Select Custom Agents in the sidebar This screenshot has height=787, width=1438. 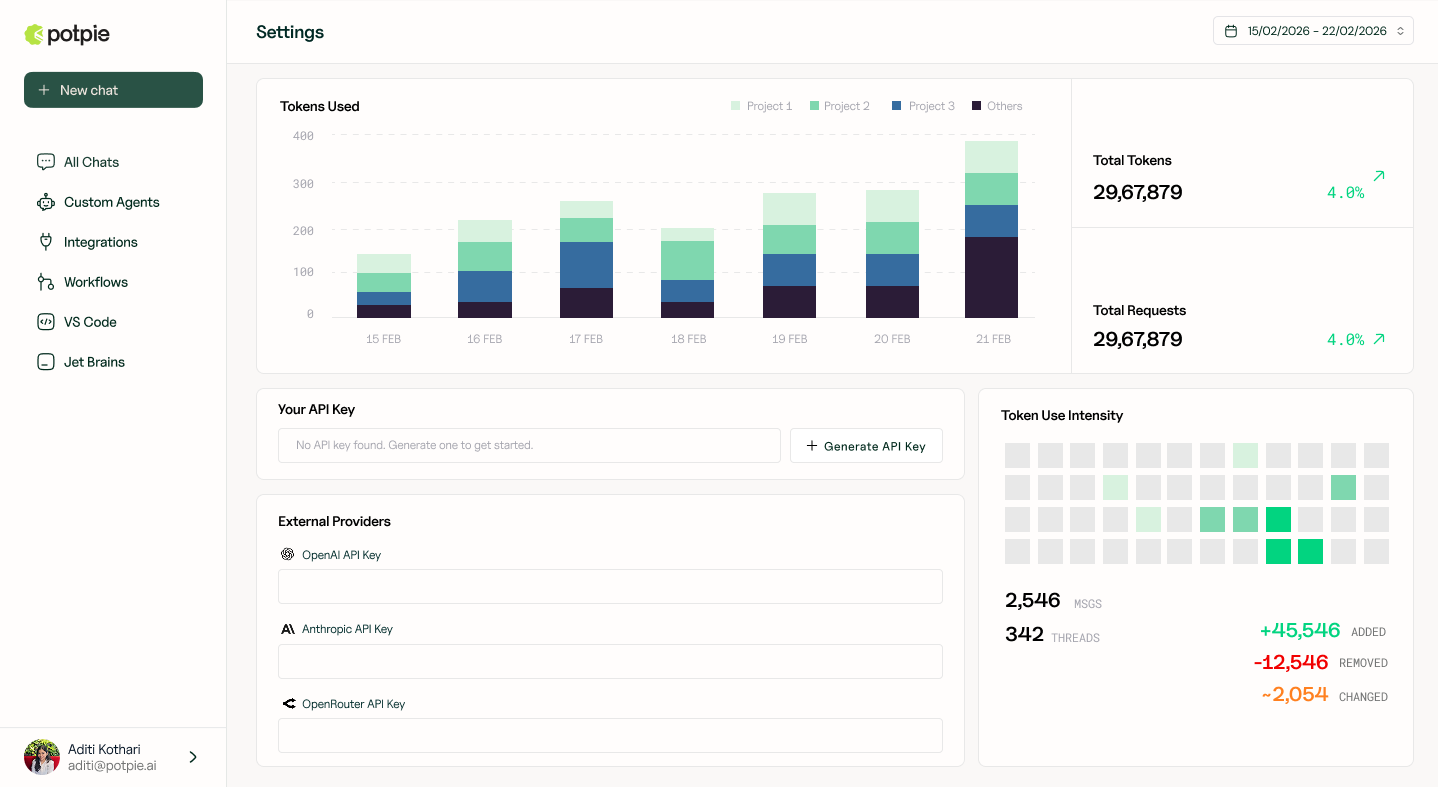pyautogui.click(x=110, y=201)
